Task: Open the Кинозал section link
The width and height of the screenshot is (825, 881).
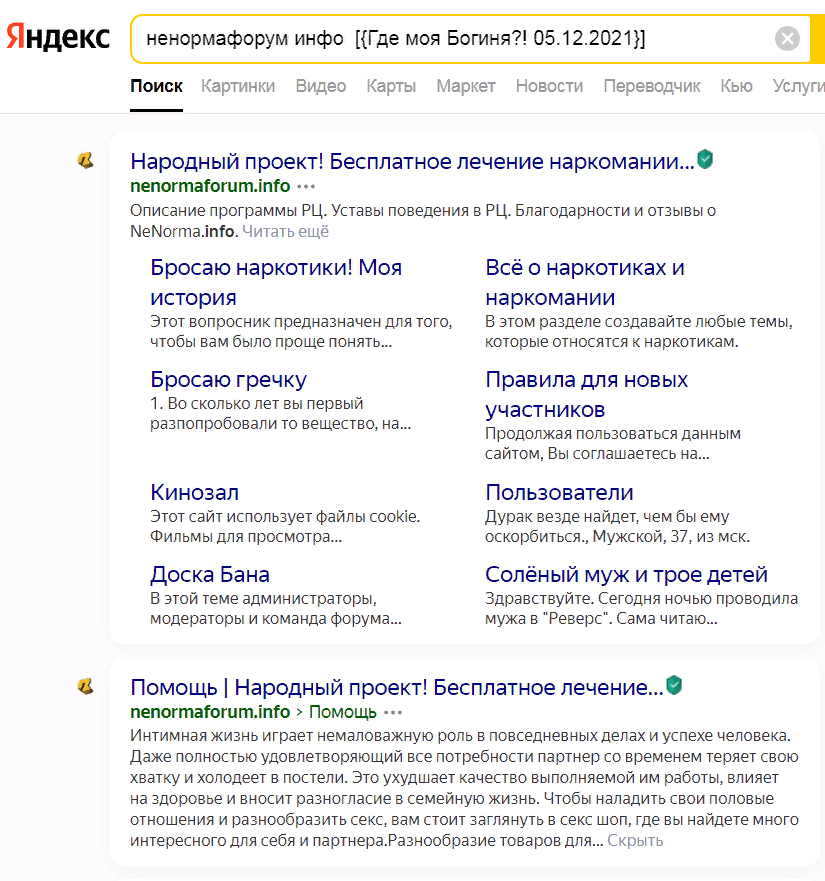Action: (x=196, y=490)
